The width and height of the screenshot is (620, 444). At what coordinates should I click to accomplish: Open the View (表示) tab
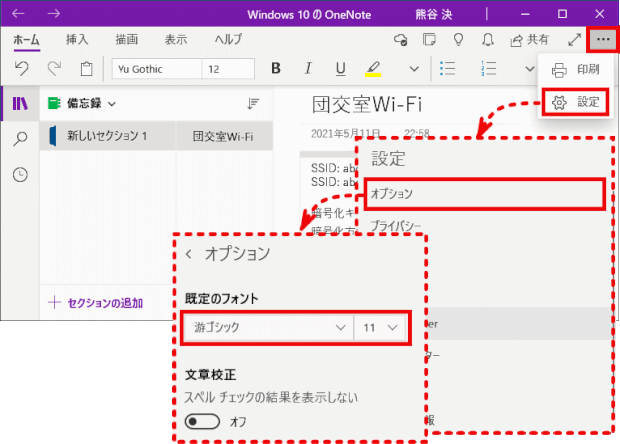pyautogui.click(x=176, y=40)
